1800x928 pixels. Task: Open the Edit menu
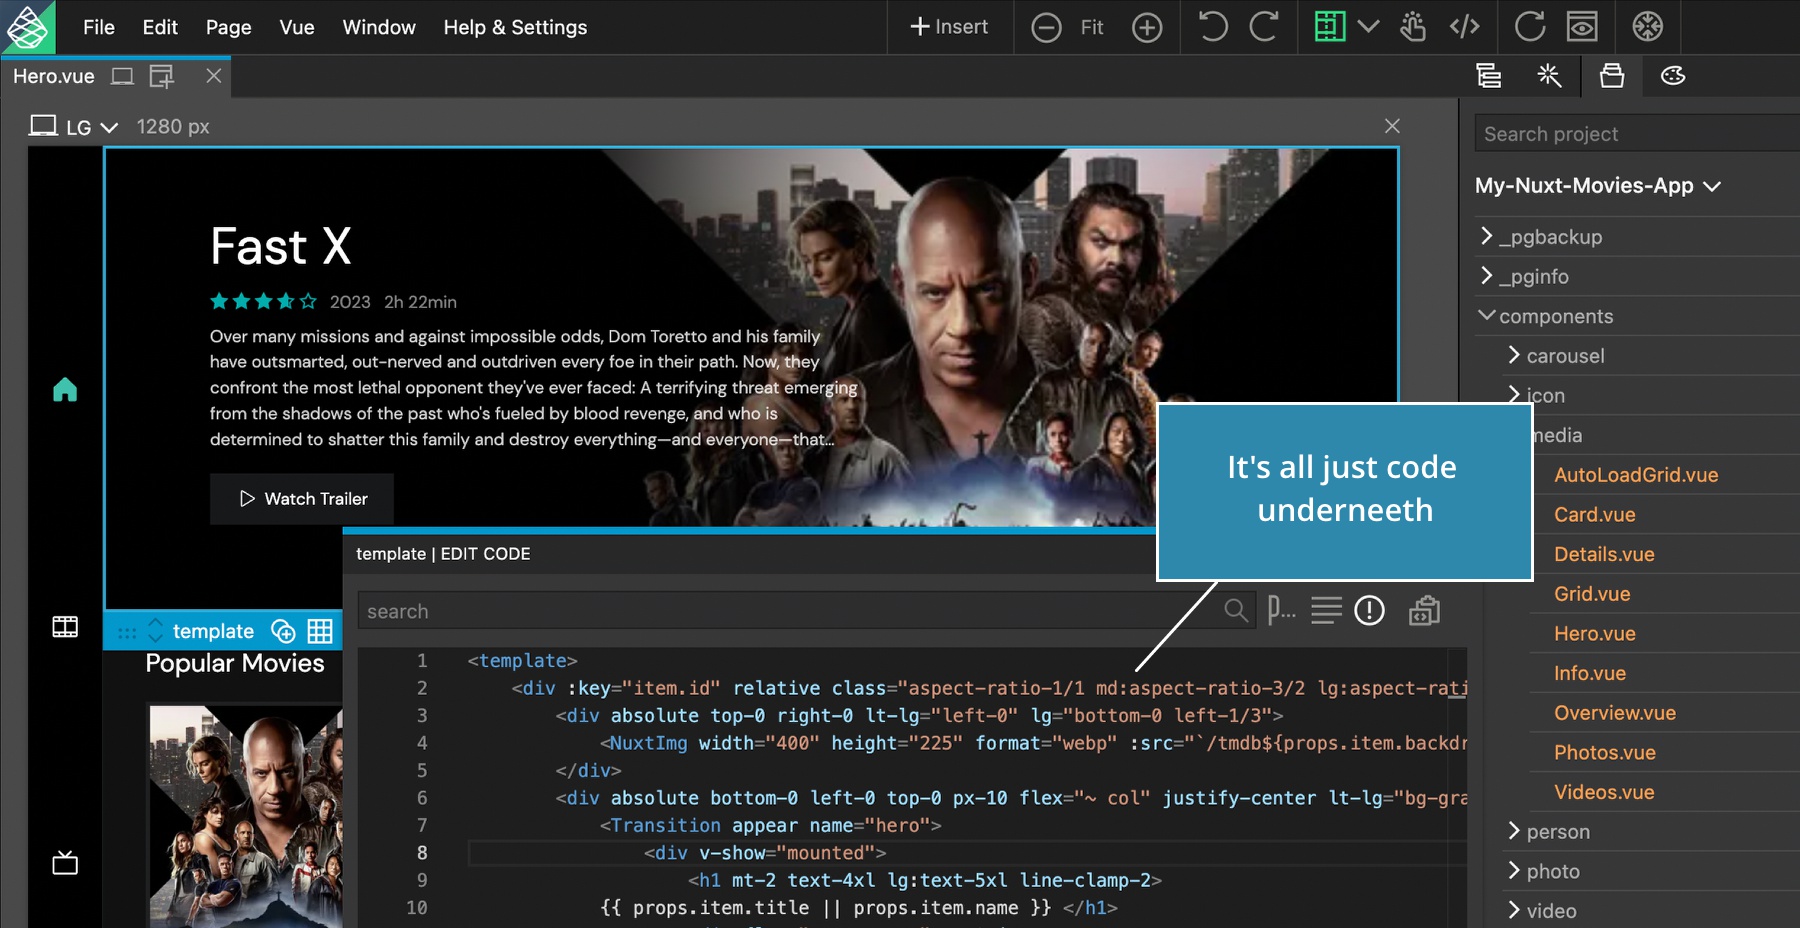tap(160, 27)
